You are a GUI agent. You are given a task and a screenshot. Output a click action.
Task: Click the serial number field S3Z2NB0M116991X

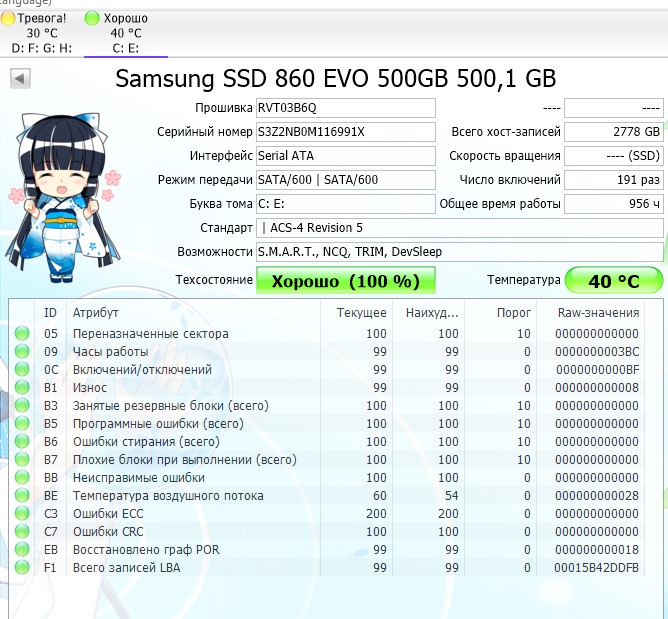point(346,132)
